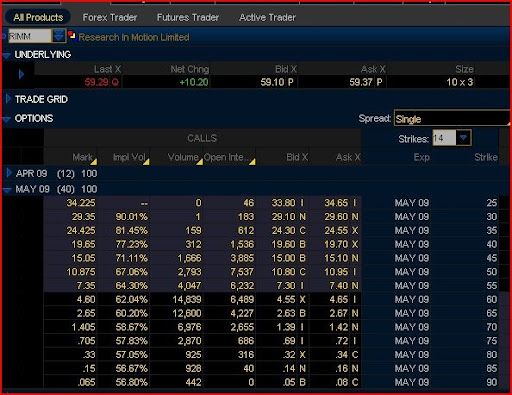Open the Forex Trader tab

(x=110, y=17)
